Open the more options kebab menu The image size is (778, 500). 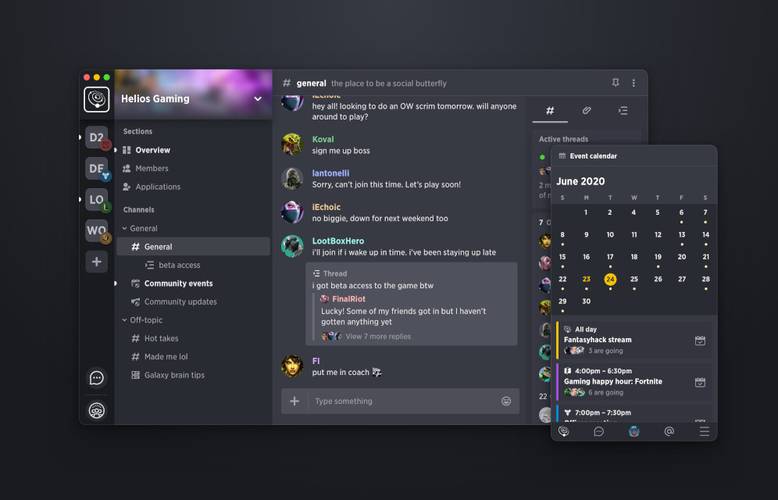coord(634,83)
